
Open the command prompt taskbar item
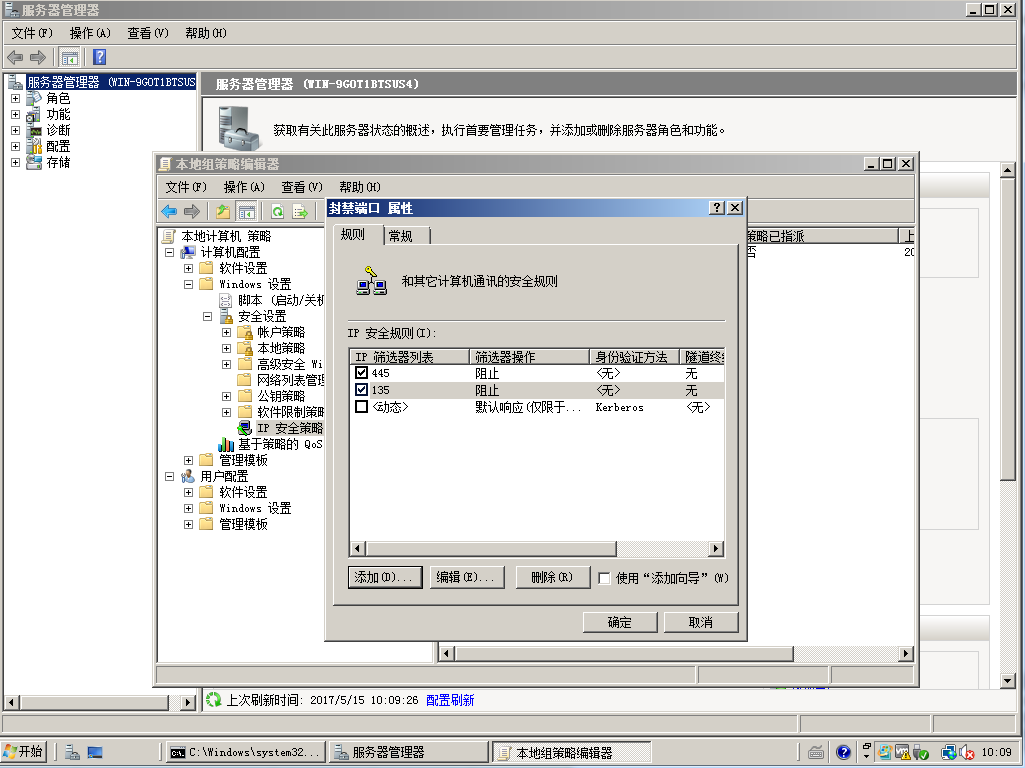pyautogui.click(x=245, y=752)
